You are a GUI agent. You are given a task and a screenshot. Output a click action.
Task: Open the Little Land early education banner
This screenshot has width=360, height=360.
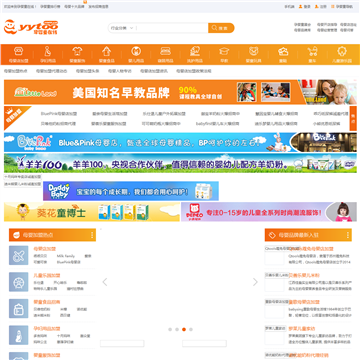(180, 92)
